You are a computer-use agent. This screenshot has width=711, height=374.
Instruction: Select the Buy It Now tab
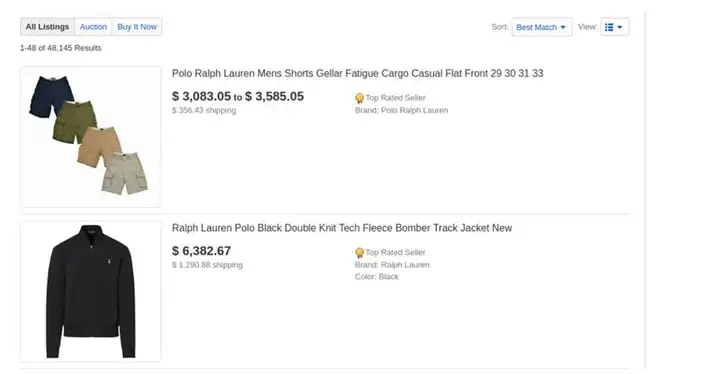(x=137, y=27)
